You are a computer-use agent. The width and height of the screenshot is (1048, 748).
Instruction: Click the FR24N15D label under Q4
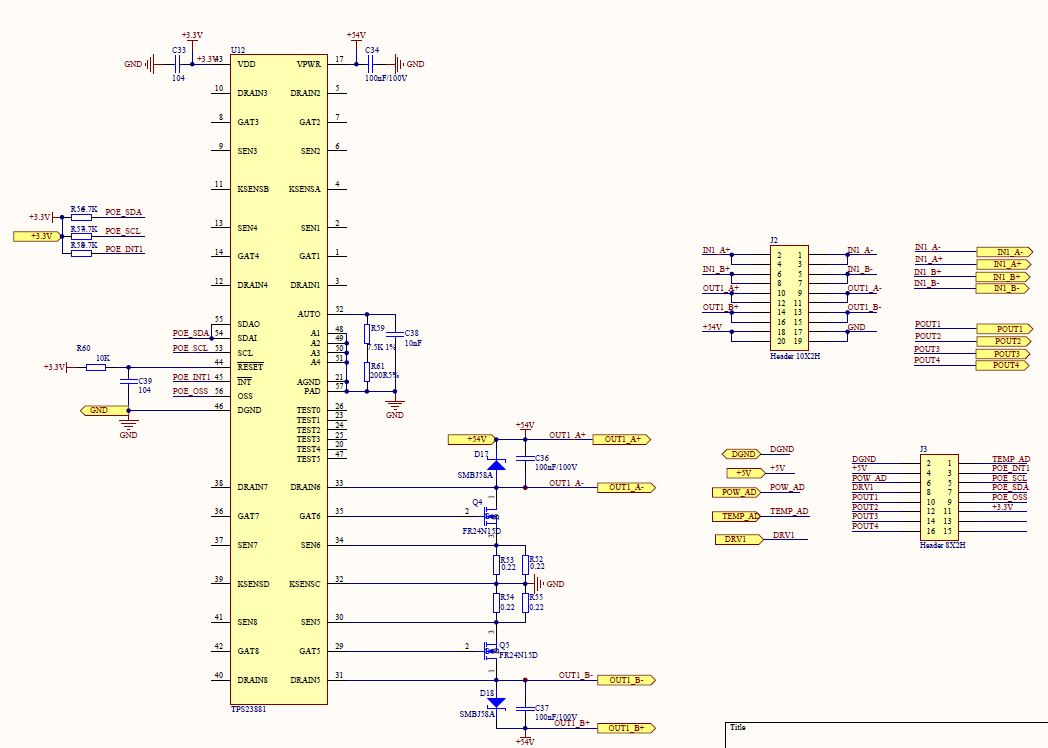[x=482, y=531]
